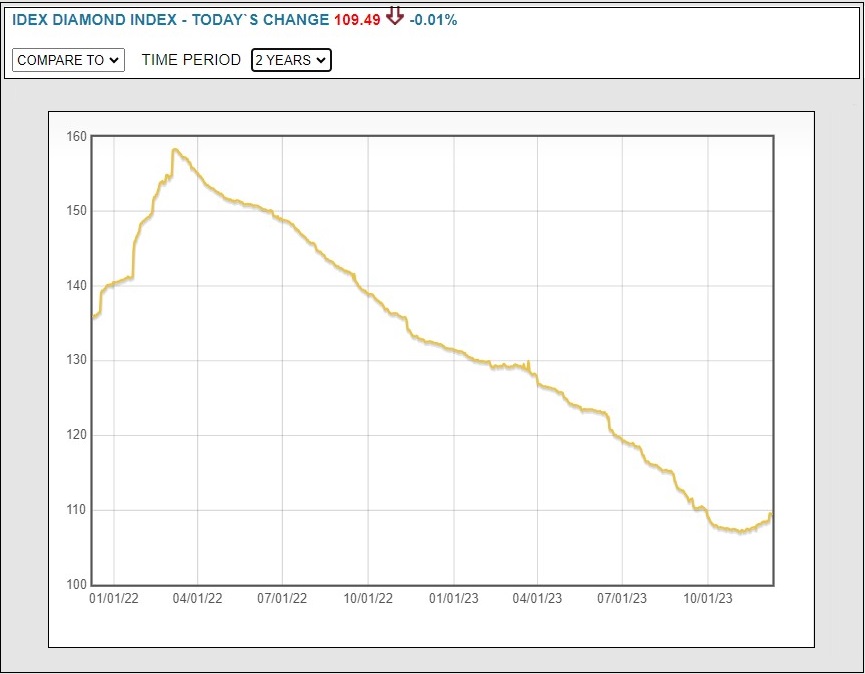Select the 04/01/22 date on the axis
The height and width of the screenshot is (674, 865).
[197, 599]
